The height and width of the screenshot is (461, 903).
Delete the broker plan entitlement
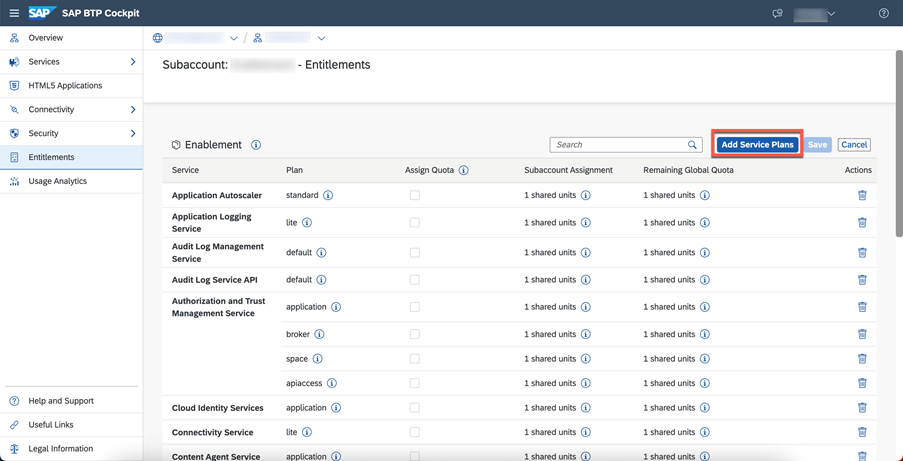(x=862, y=334)
